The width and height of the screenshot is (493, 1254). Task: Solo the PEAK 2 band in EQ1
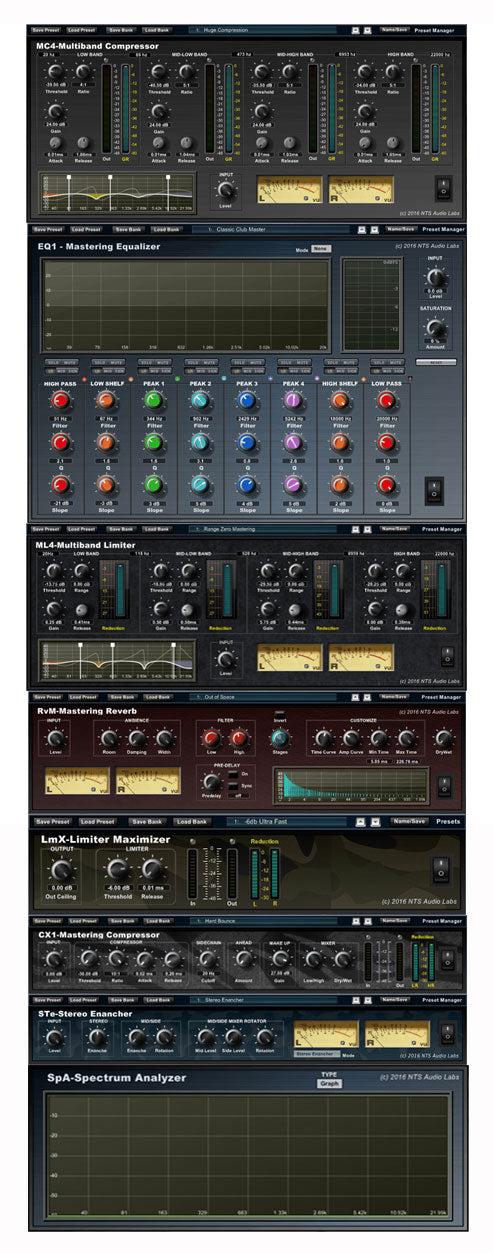[x=192, y=363]
